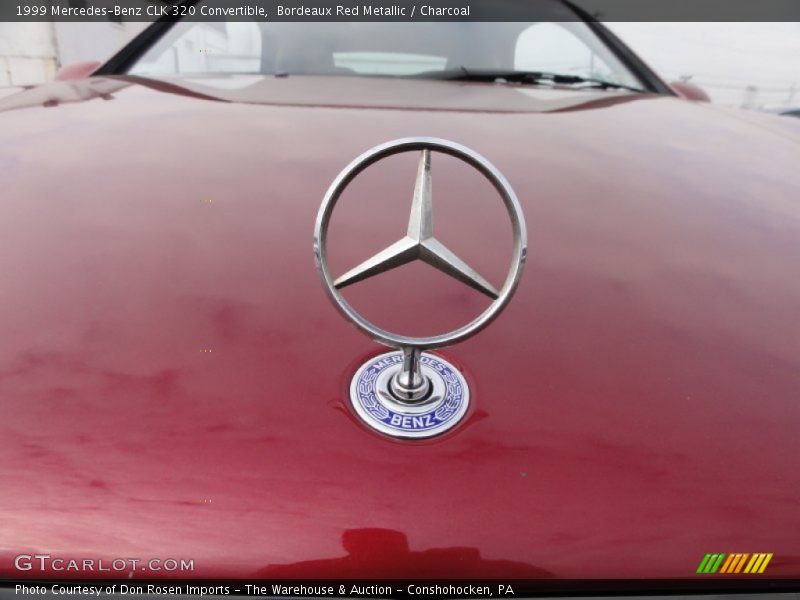Click the yellow stripes of the striped logo
The image size is (800, 600).
[x=758, y=563]
